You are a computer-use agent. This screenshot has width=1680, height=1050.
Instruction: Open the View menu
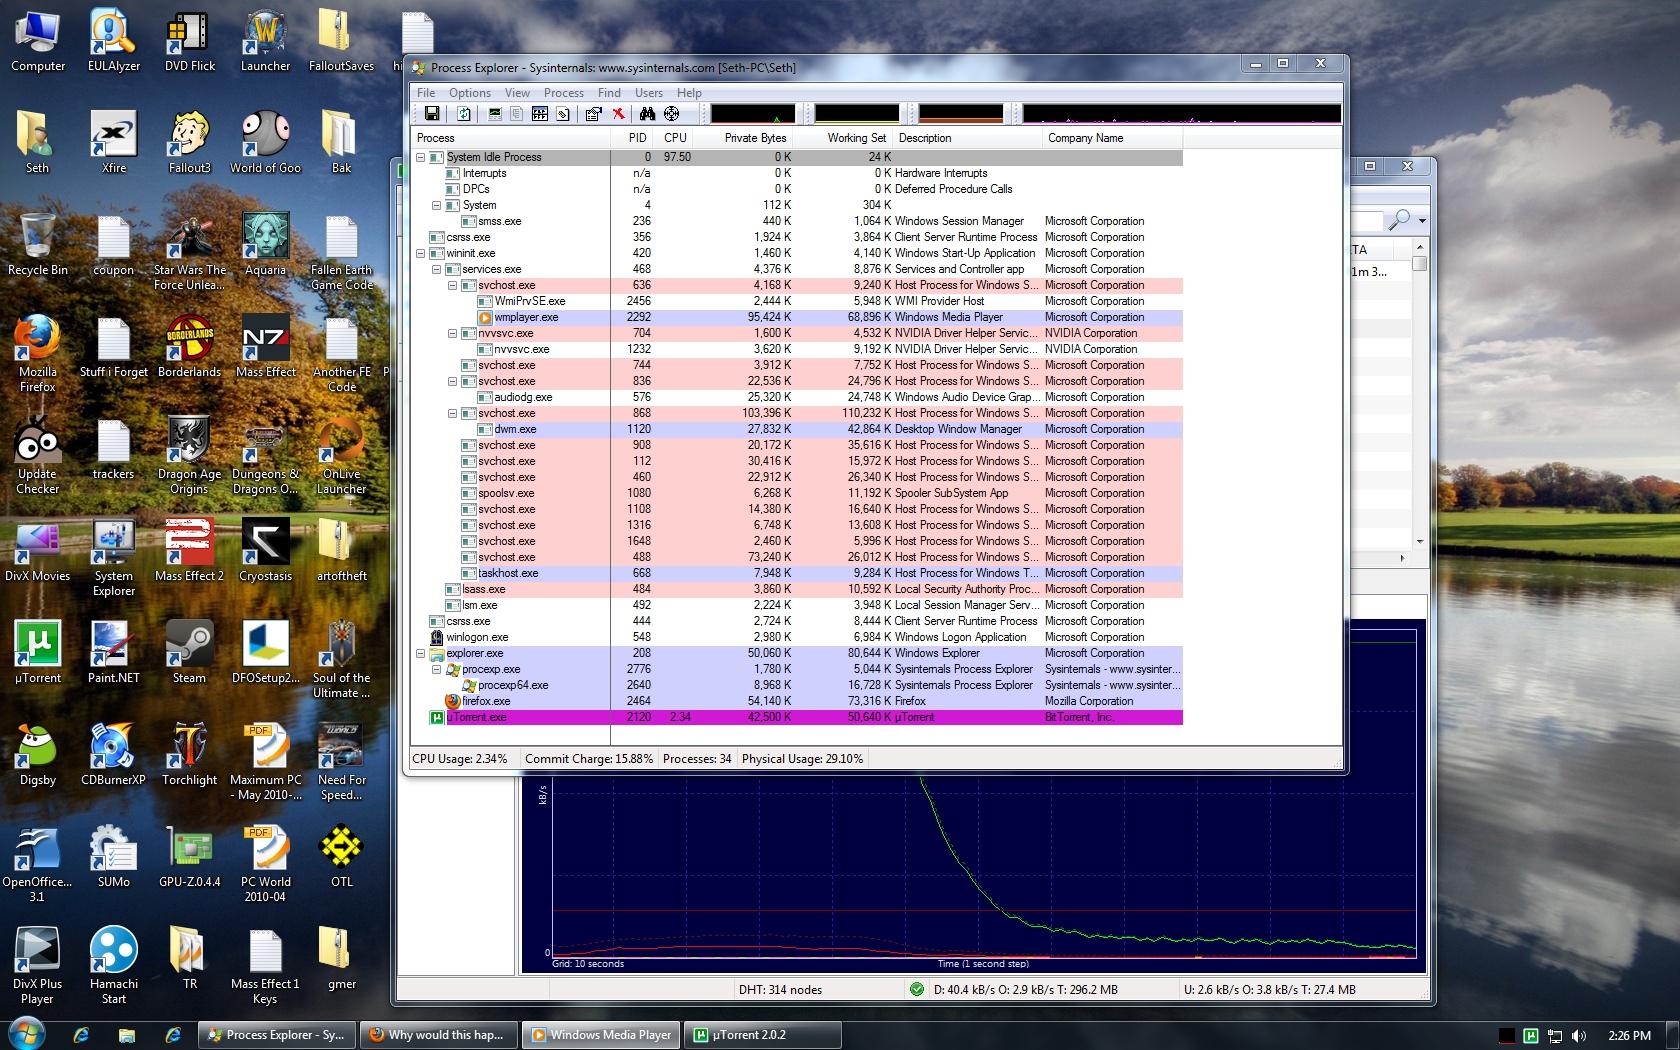click(517, 93)
